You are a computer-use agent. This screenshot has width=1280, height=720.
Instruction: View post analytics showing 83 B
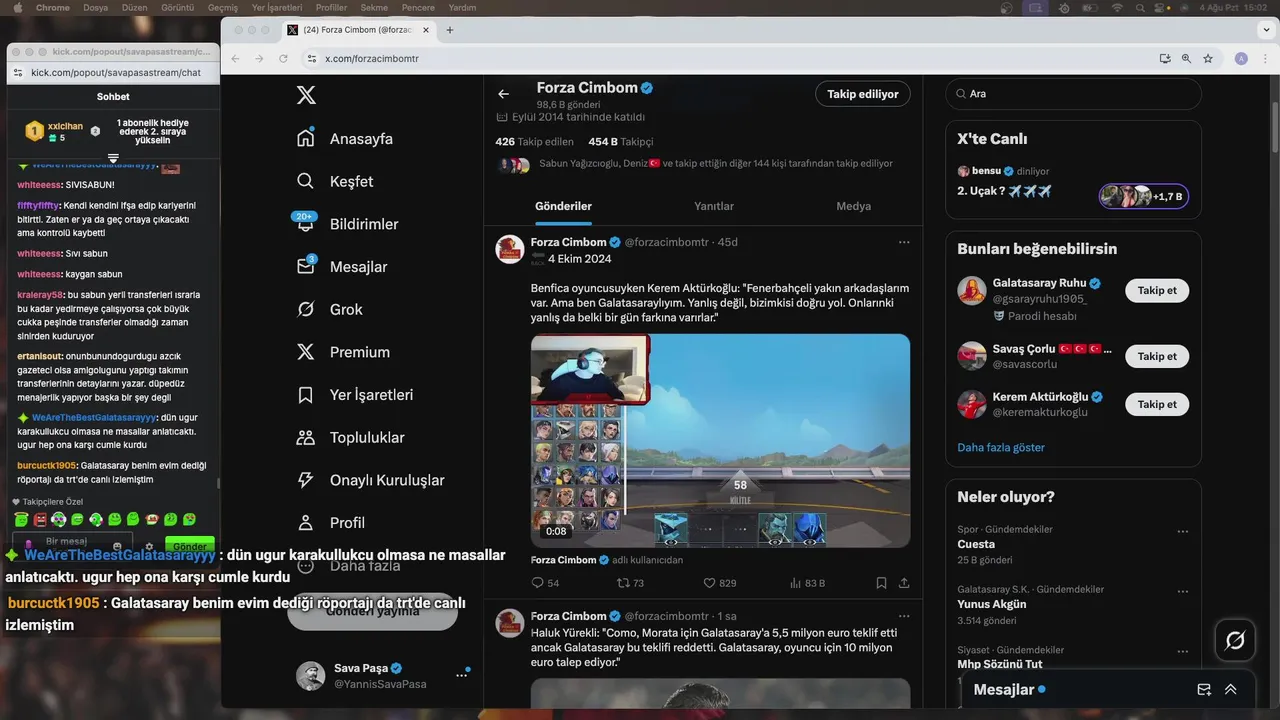pos(807,583)
